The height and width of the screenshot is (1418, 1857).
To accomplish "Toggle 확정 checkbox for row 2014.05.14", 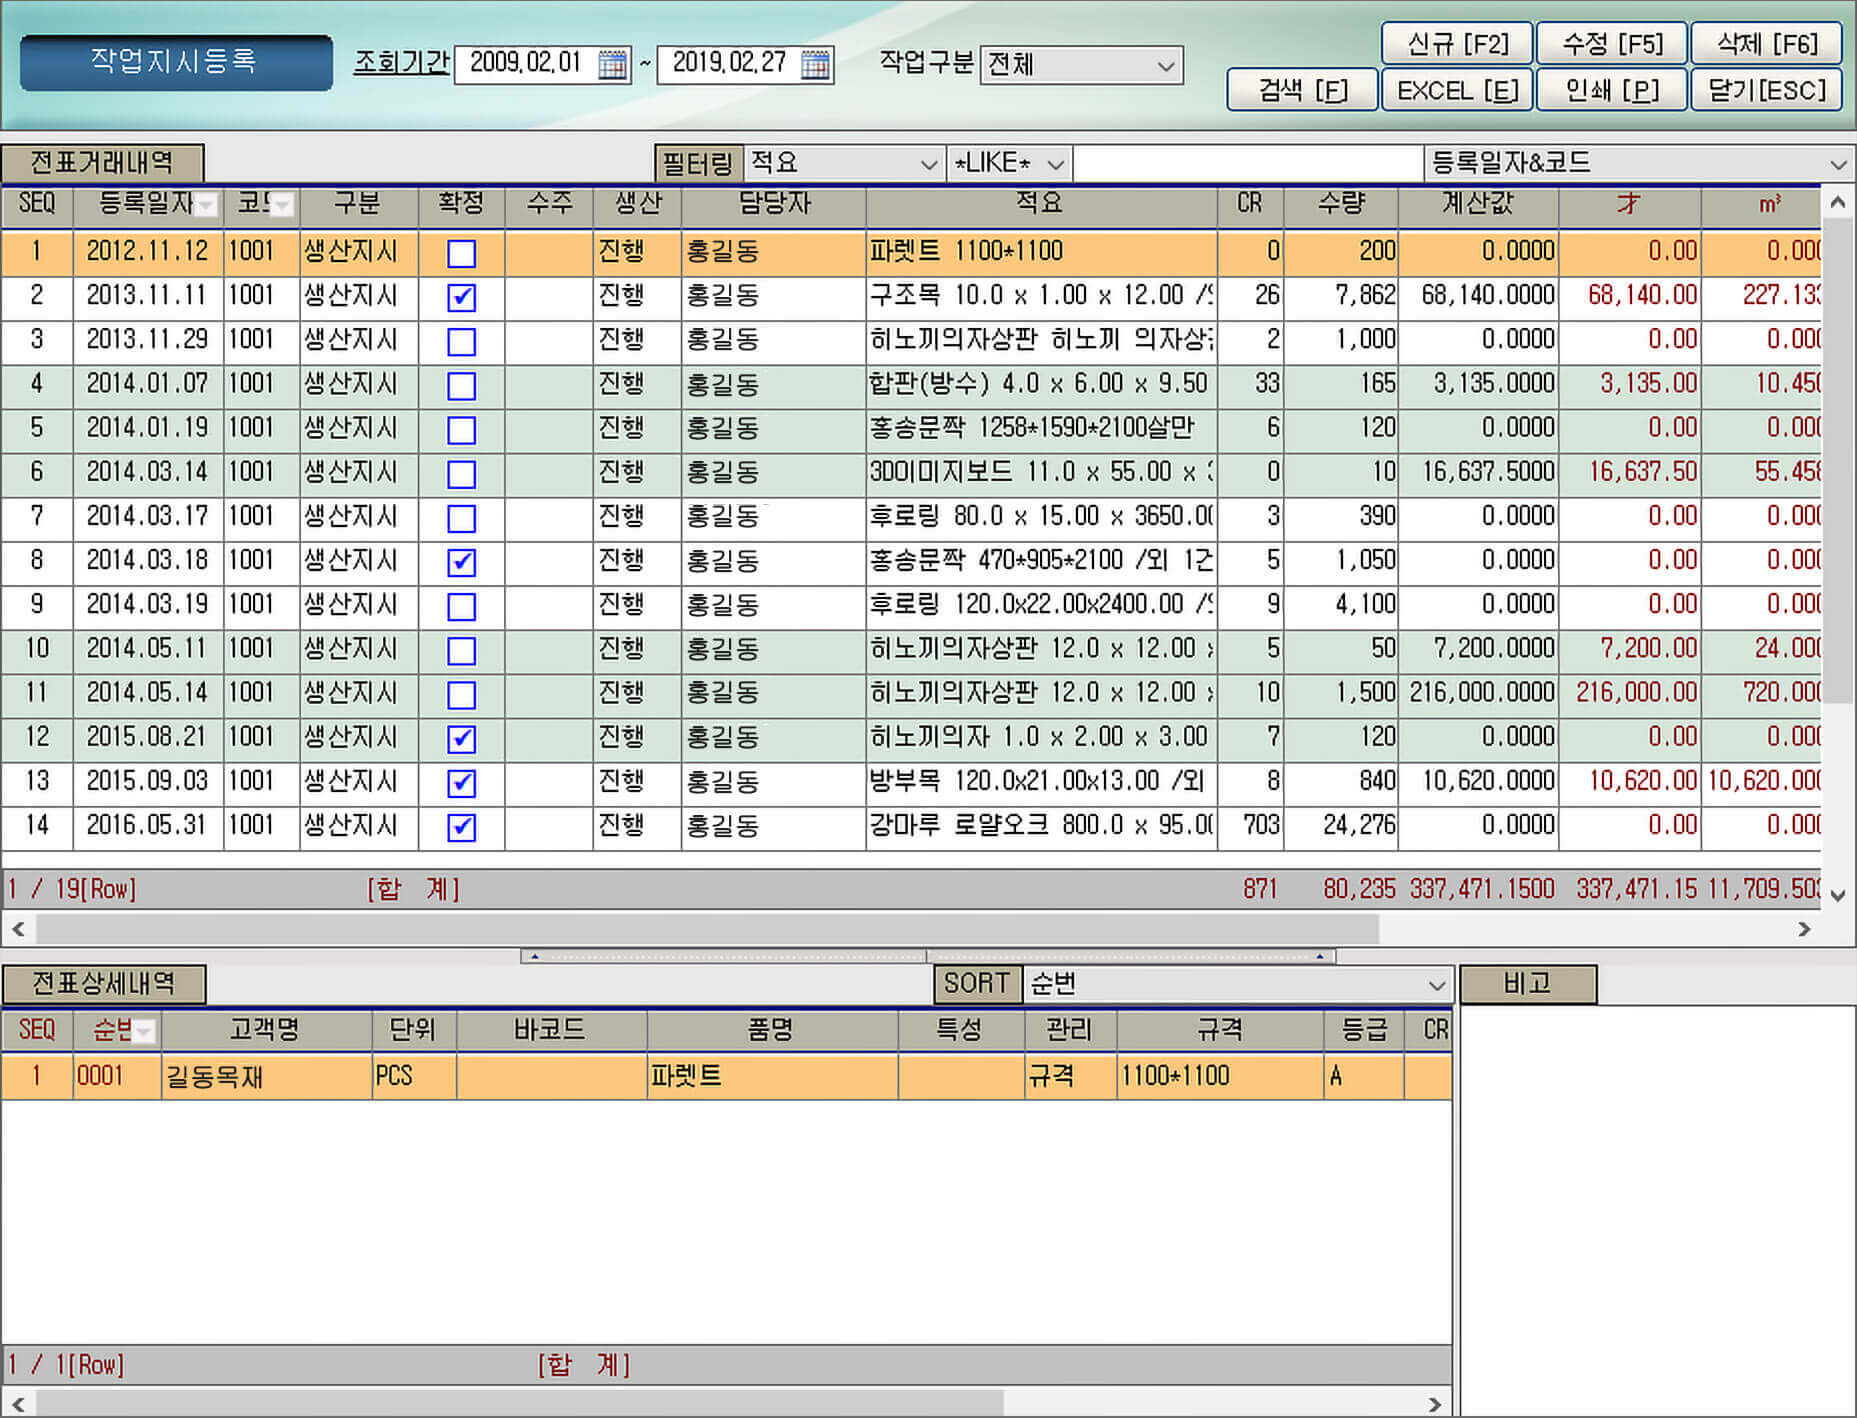I will coord(461,694).
